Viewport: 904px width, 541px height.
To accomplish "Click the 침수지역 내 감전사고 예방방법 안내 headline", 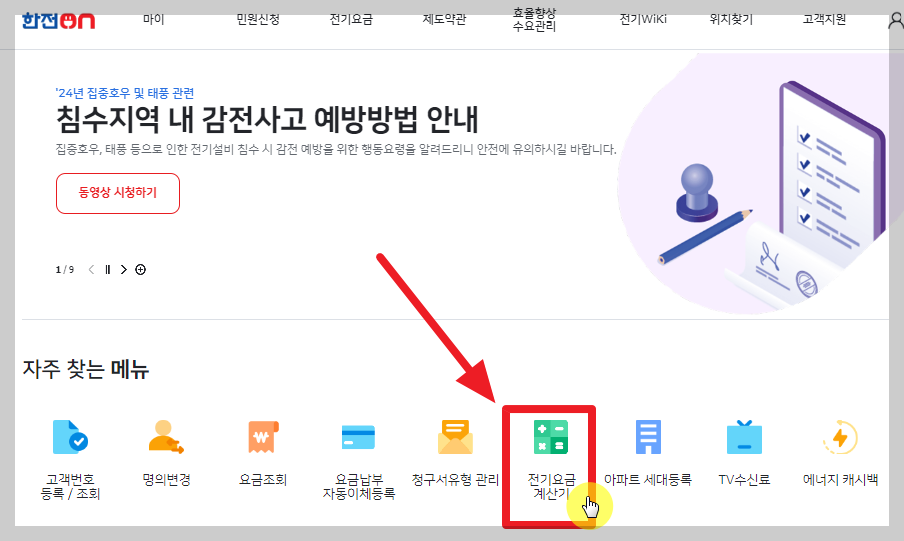I will [x=267, y=119].
